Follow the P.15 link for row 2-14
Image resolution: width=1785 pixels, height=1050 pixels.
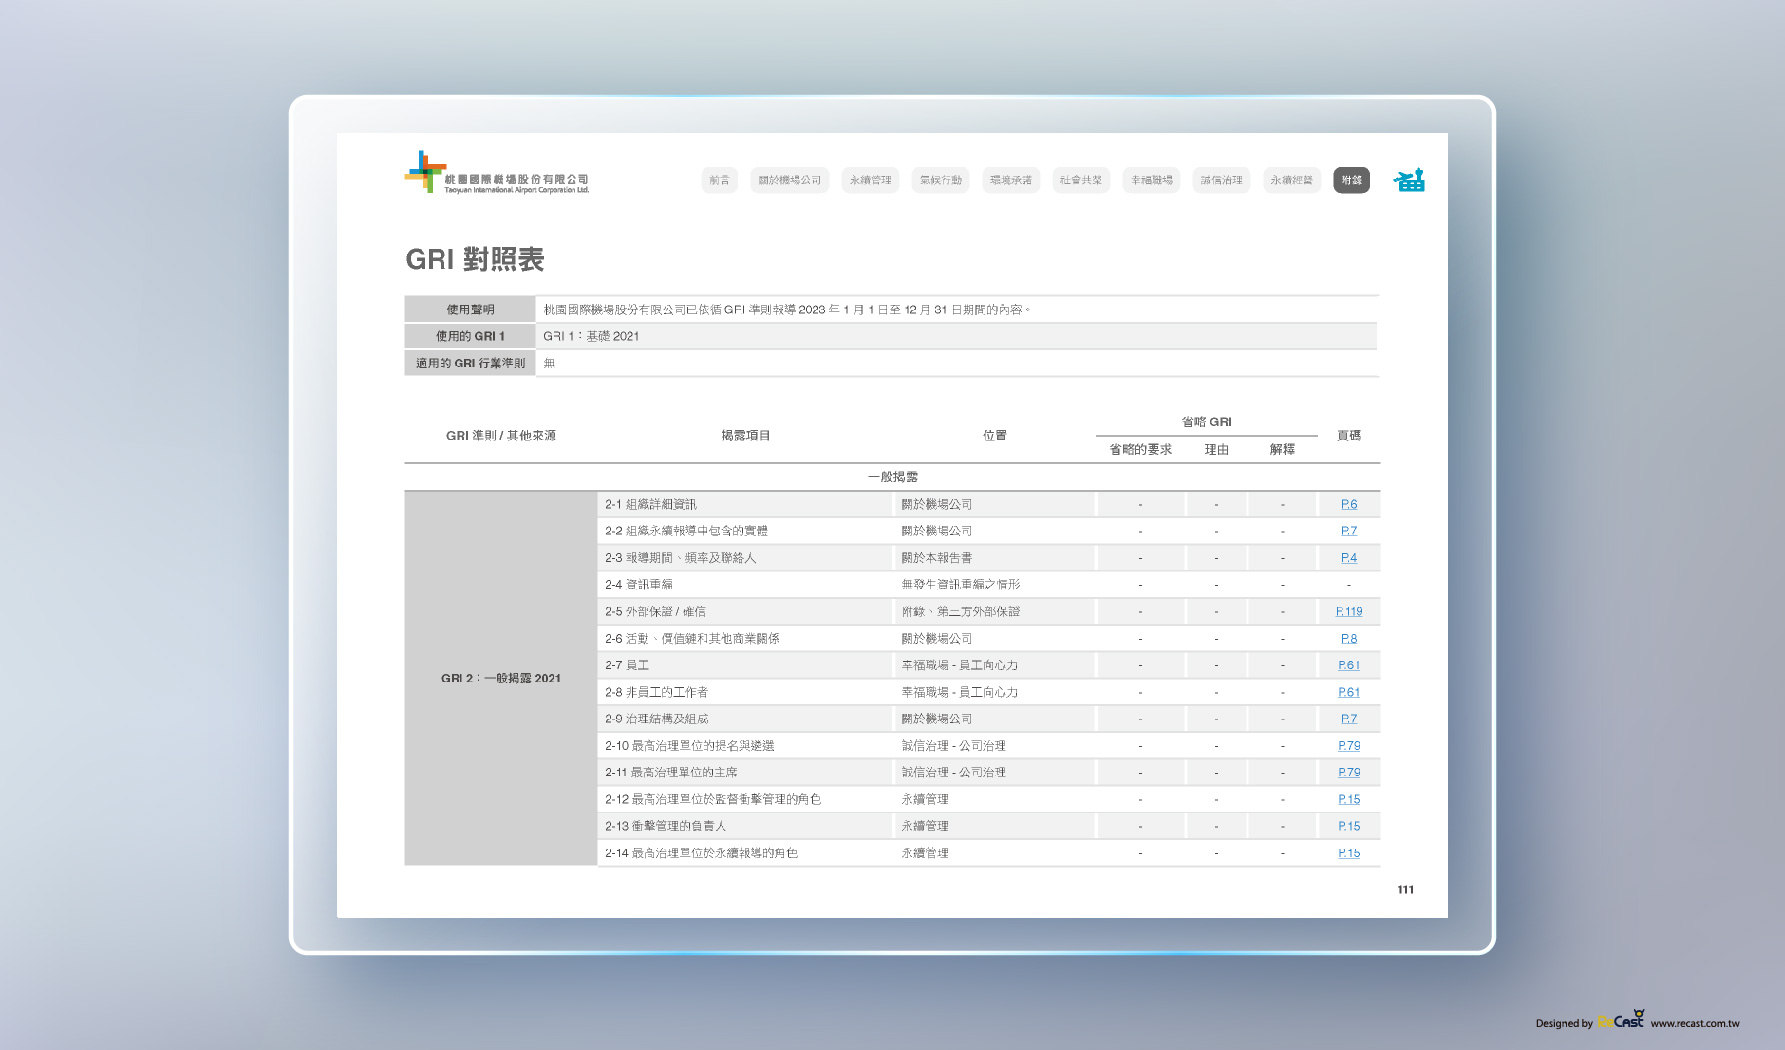(x=1349, y=853)
